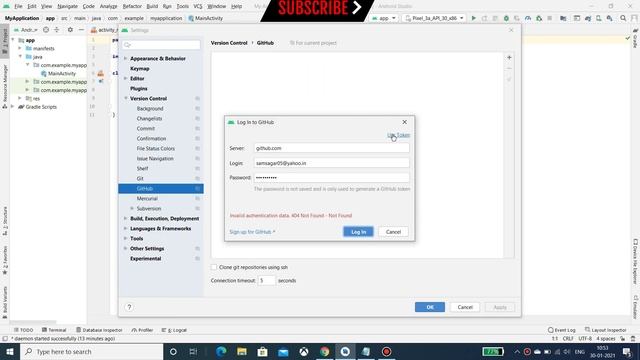Image resolution: width=640 pixels, height=360 pixels.
Task: Close the Log In to GitHub dialog
Action: point(404,122)
